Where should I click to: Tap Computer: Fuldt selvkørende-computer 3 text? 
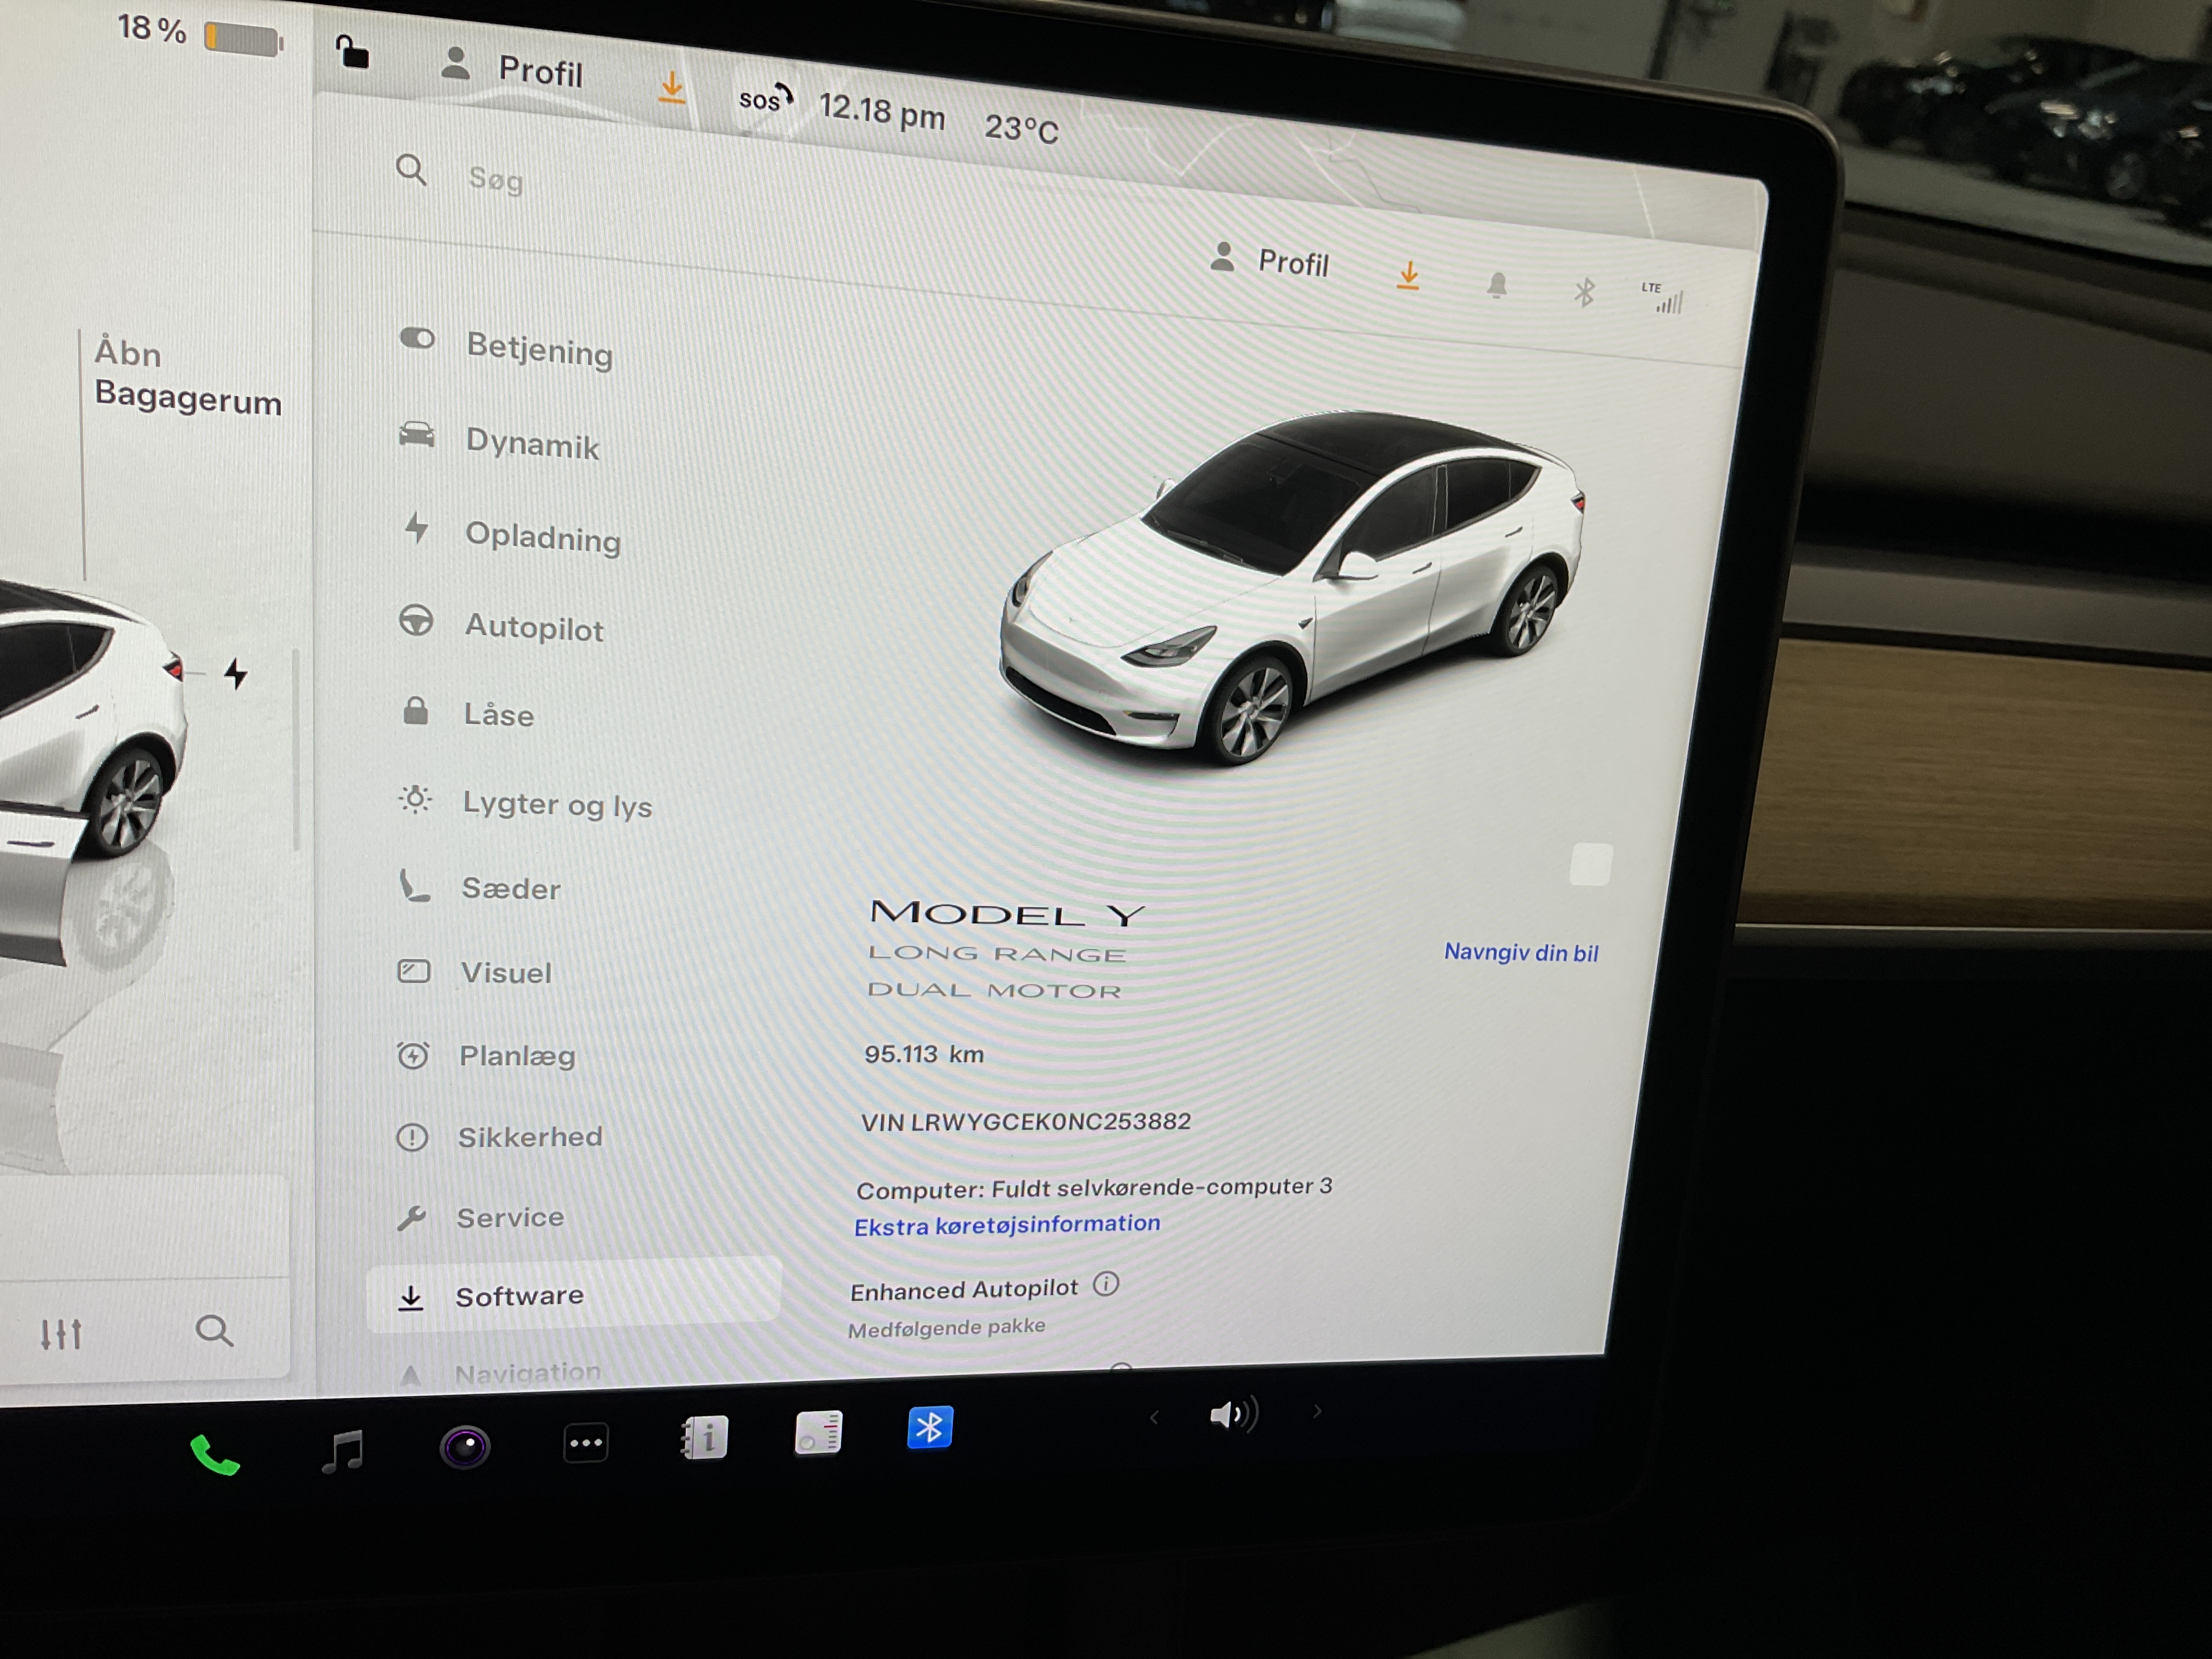click(1094, 1188)
